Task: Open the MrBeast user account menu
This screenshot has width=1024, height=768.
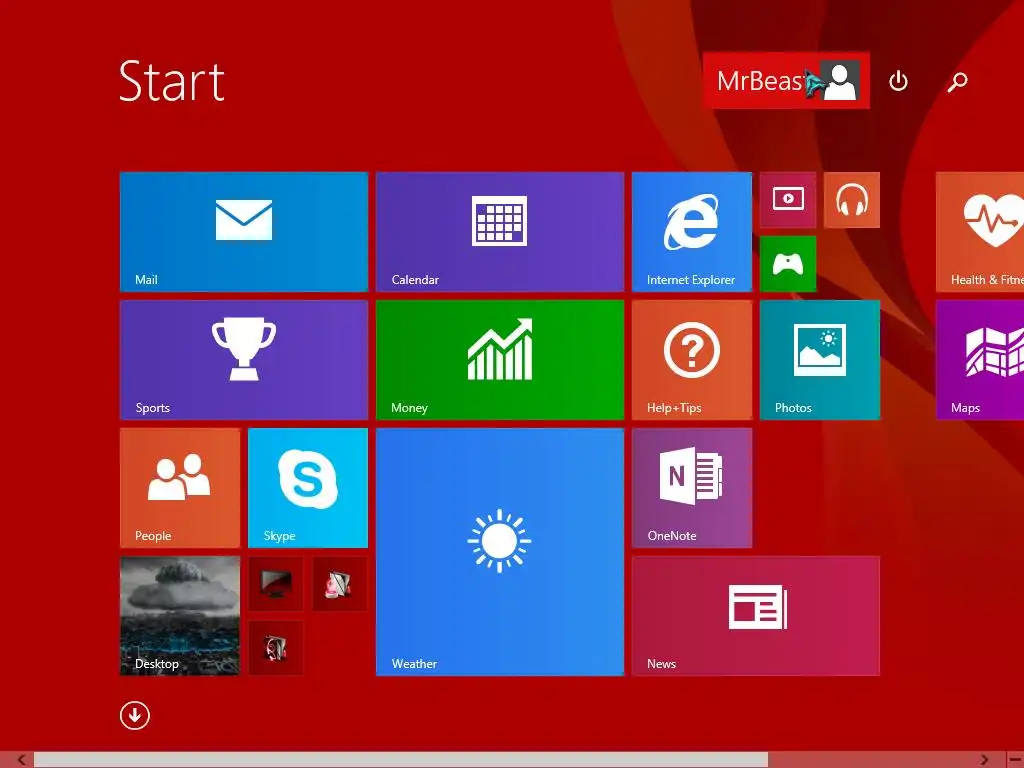Action: pos(786,81)
